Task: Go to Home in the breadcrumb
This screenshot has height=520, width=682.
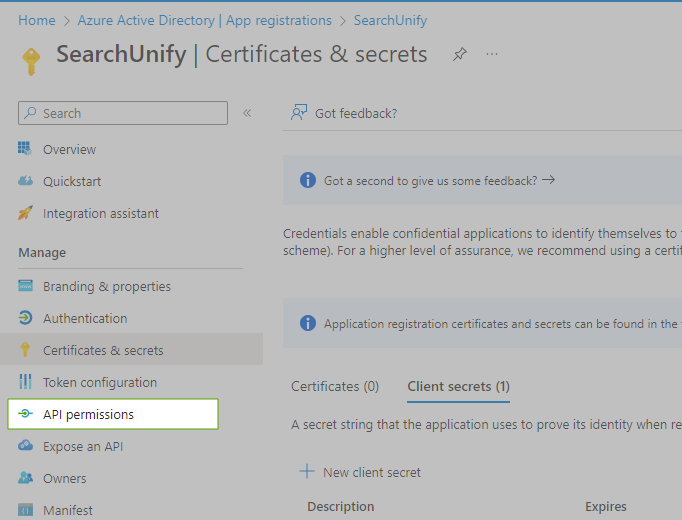Action: [37, 20]
